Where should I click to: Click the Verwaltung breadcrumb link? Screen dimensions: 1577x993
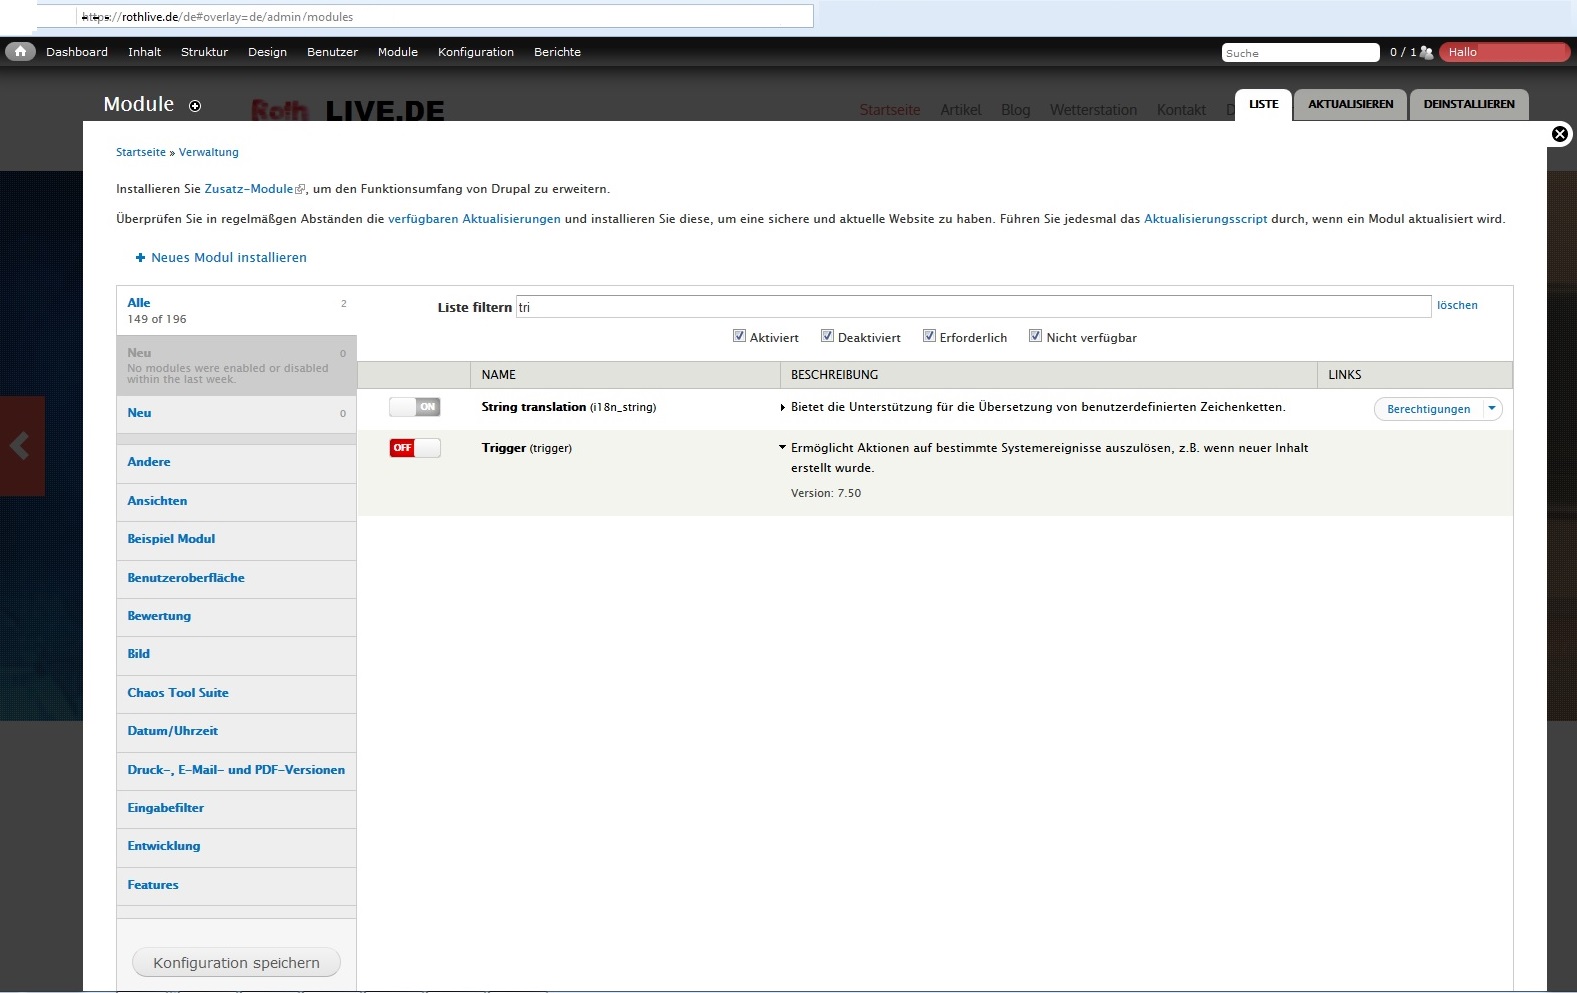click(209, 152)
